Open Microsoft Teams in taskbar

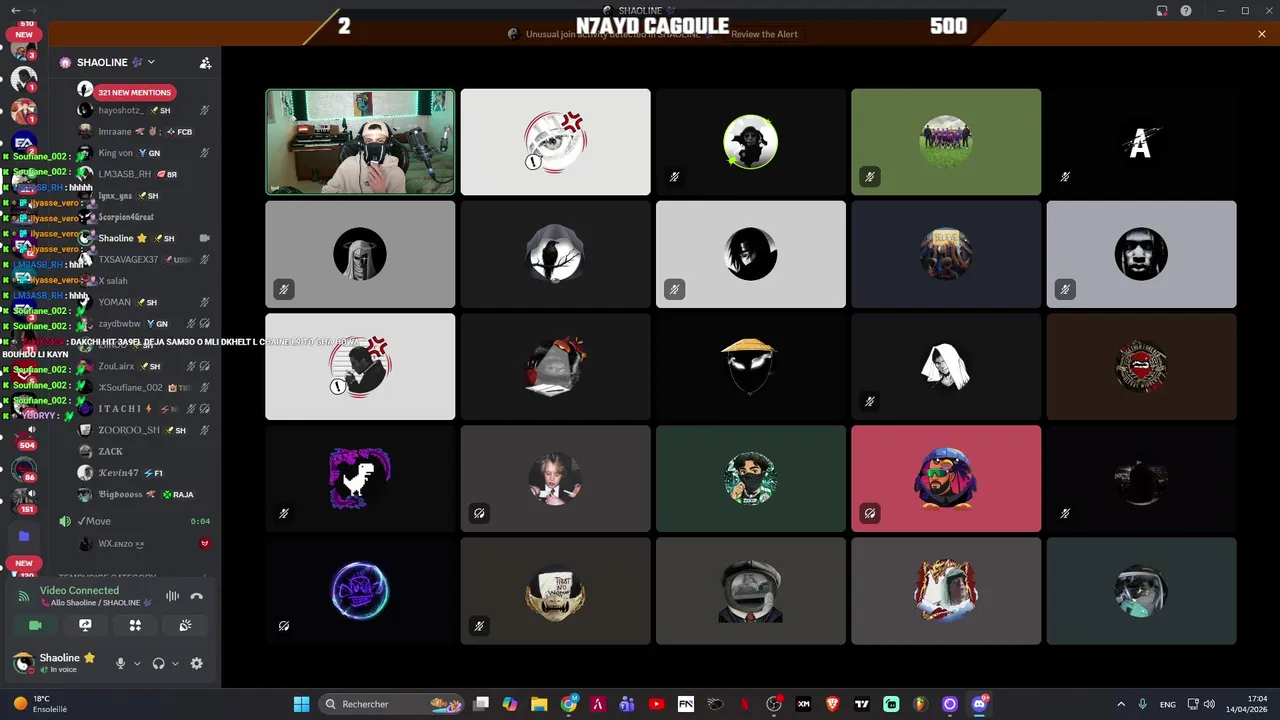click(627, 704)
